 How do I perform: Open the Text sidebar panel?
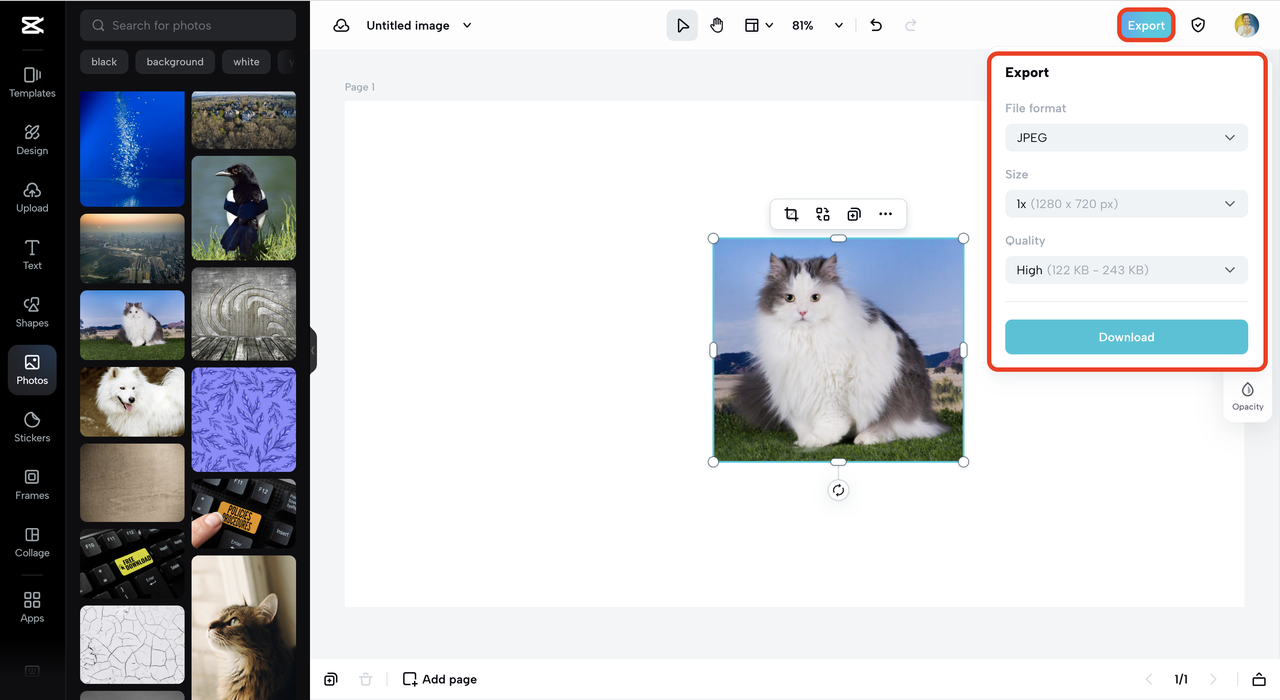pos(32,254)
